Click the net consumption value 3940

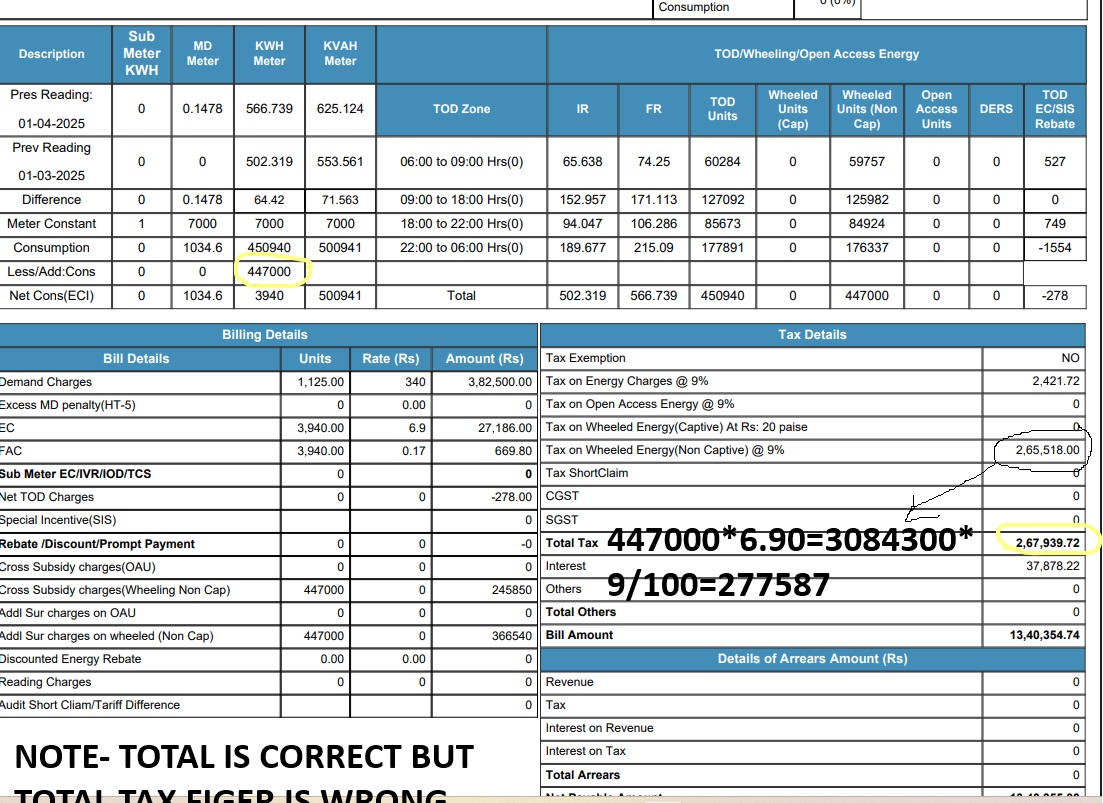point(269,295)
